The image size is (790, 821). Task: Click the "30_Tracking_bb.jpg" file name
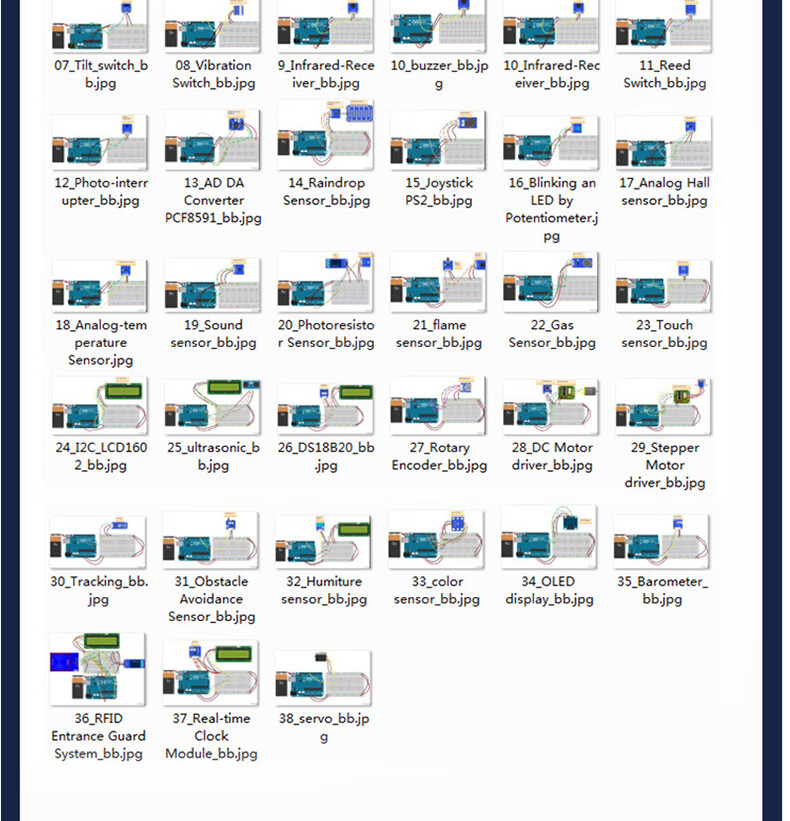[x=99, y=590]
